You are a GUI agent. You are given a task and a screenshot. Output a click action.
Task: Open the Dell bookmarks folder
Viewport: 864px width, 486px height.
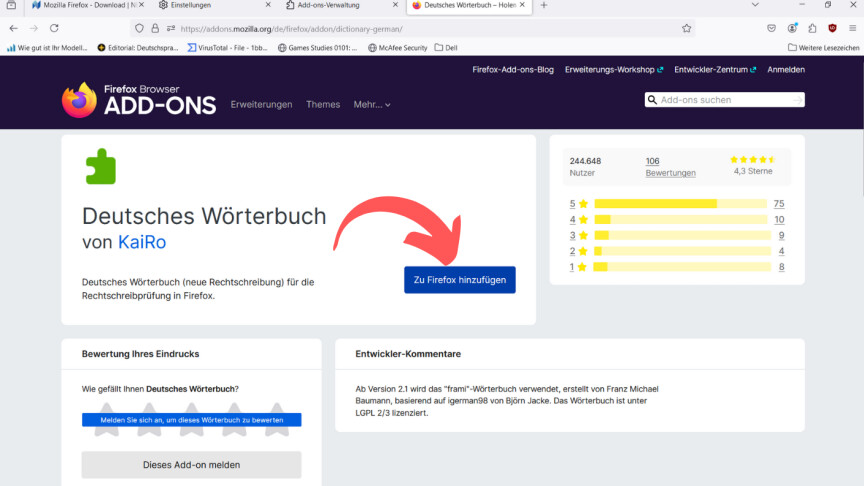(x=446, y=48)
